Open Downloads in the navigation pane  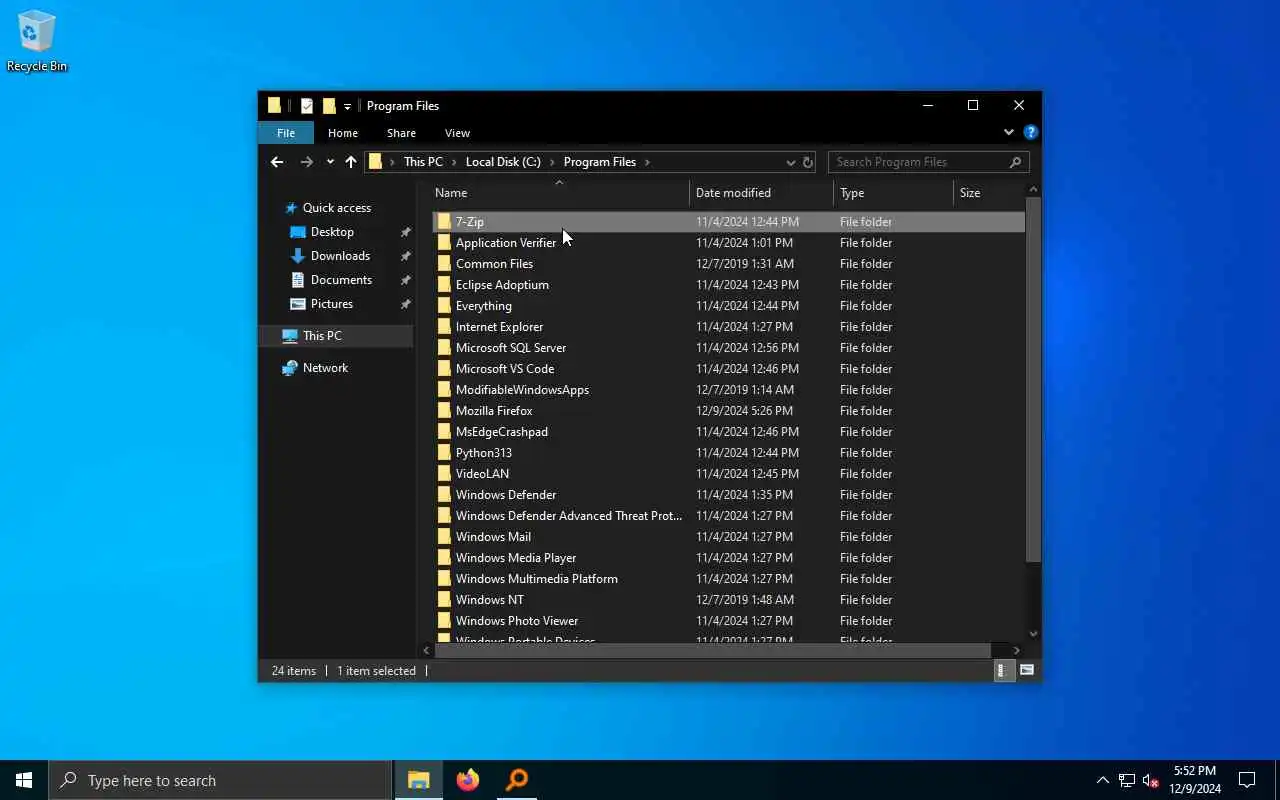point(340,256)
